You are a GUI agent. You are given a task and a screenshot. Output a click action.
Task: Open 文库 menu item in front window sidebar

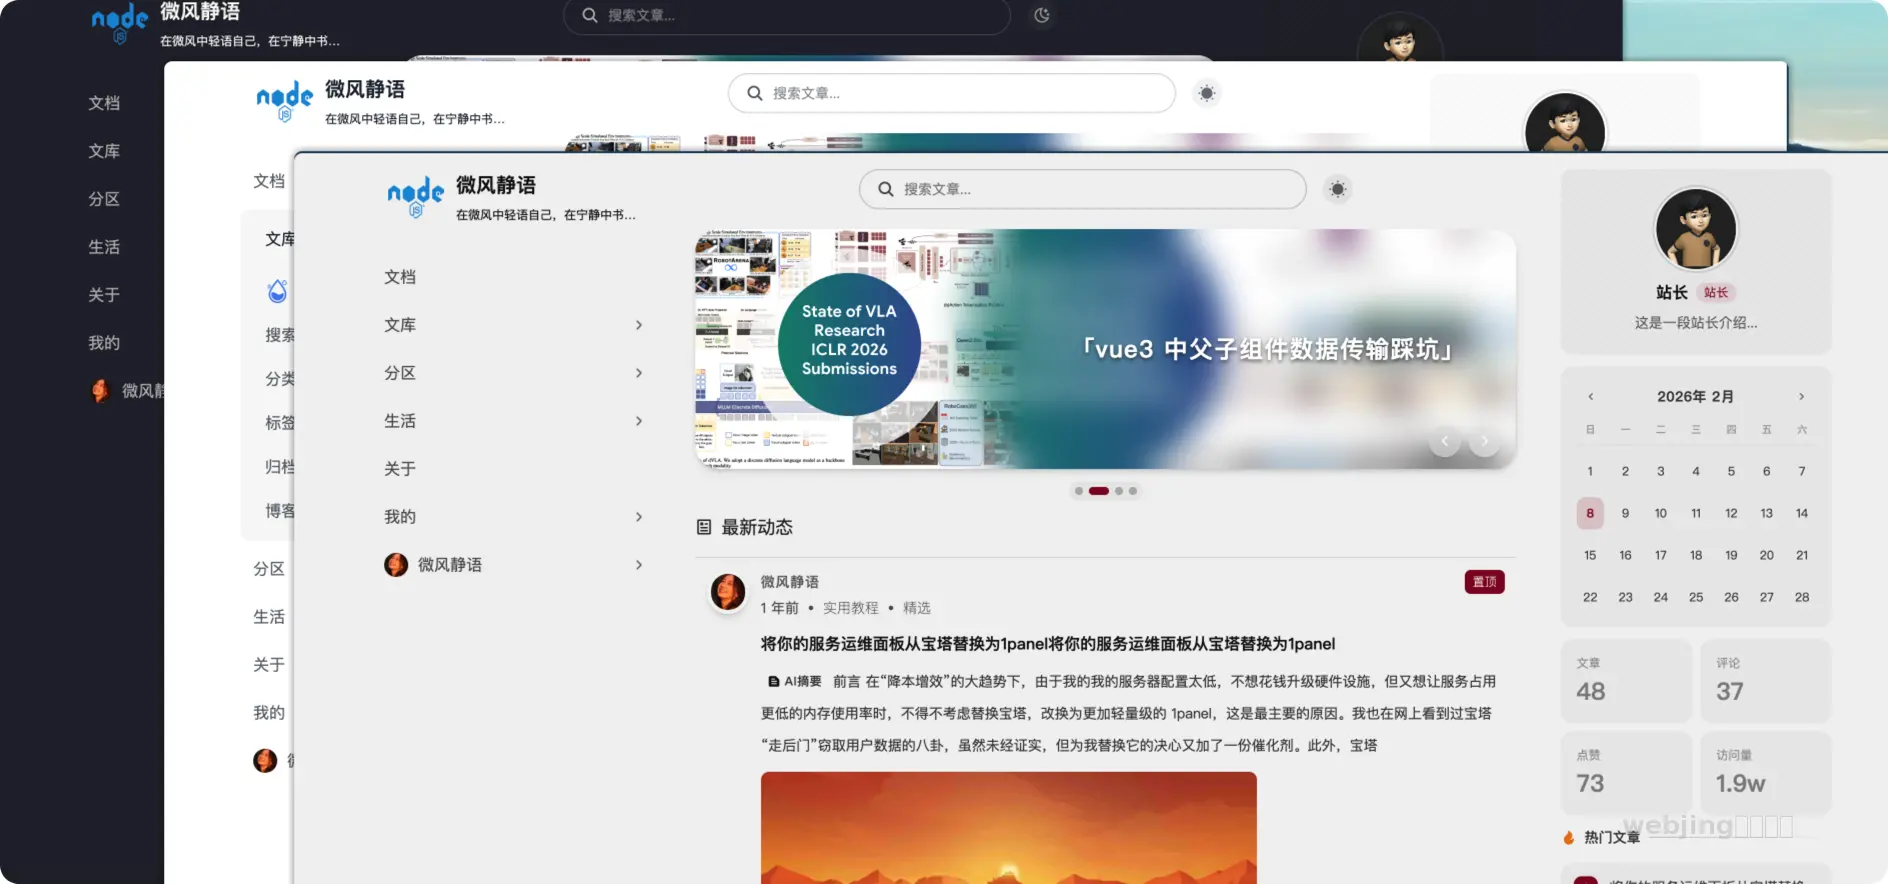point(400,325)
